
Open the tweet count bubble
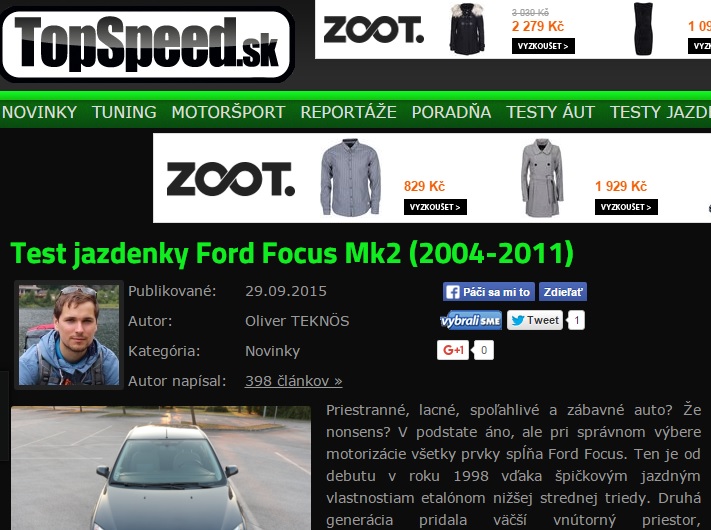point(576,320)
